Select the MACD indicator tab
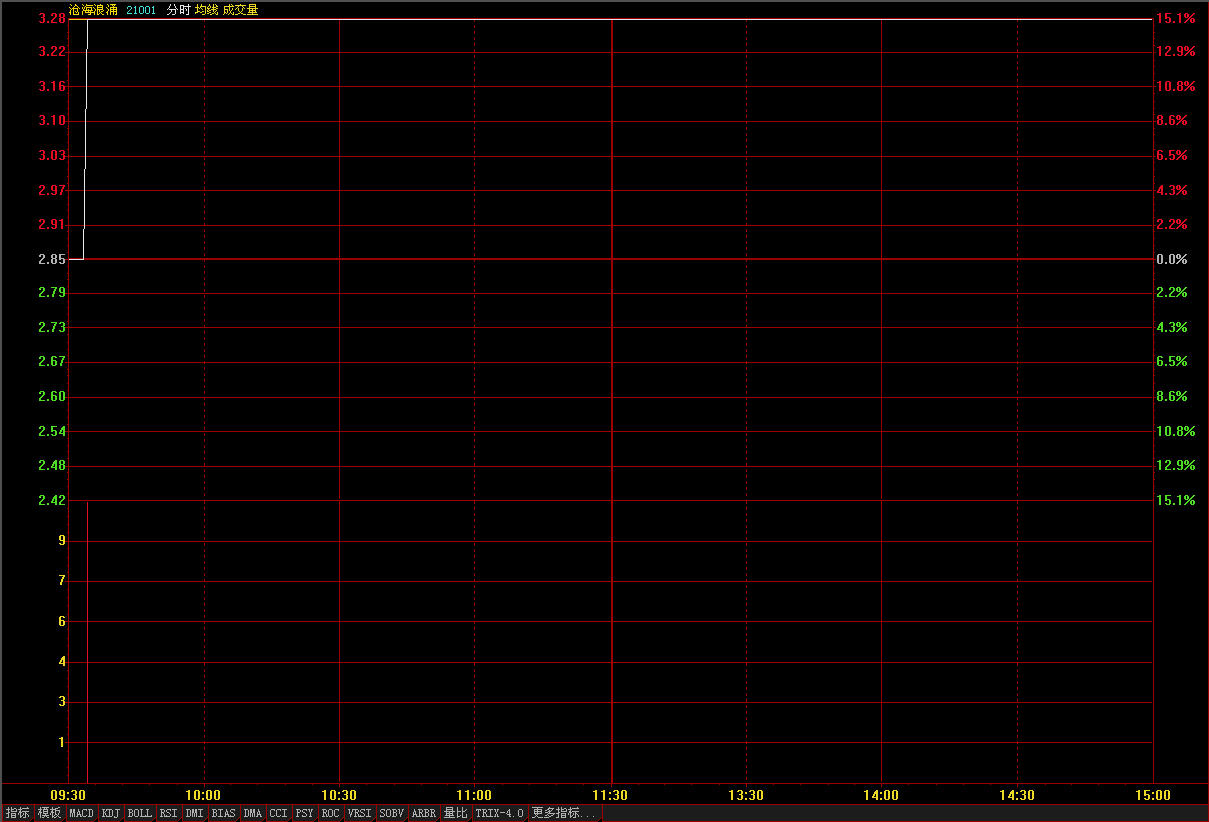The height and width of the screenshot is (822, 1209). point(81,813)
